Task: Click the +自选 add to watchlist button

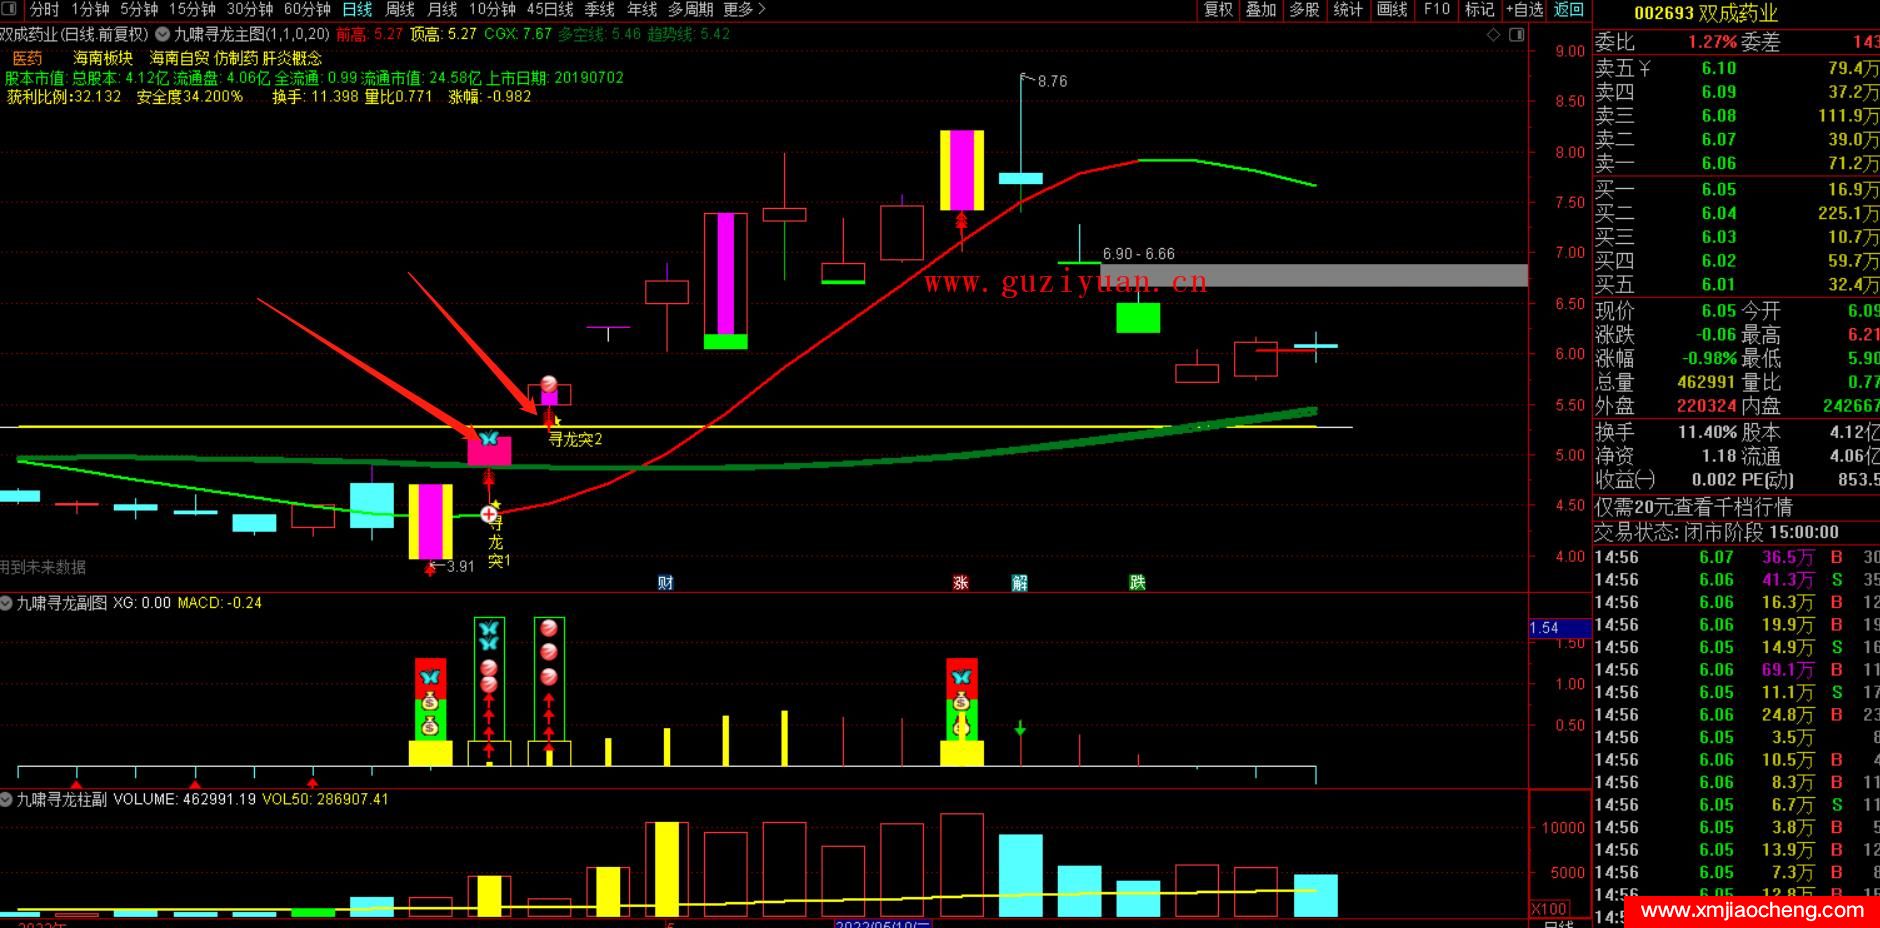Action: click(1525, 9)
